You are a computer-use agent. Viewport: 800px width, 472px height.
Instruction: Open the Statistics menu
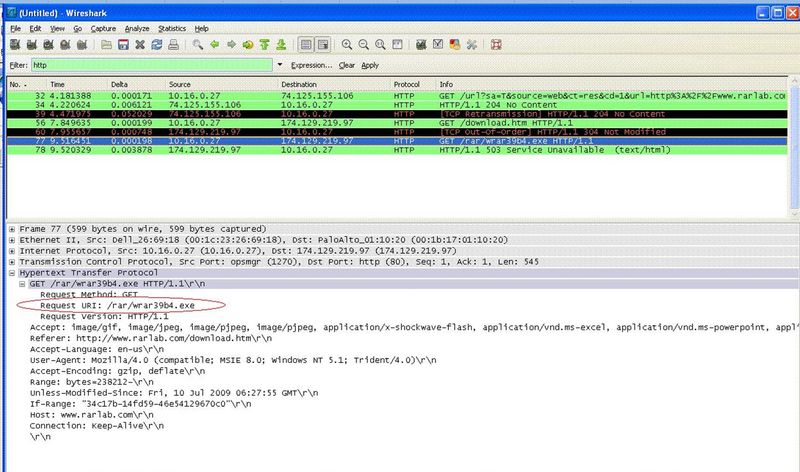coord(172,29)
